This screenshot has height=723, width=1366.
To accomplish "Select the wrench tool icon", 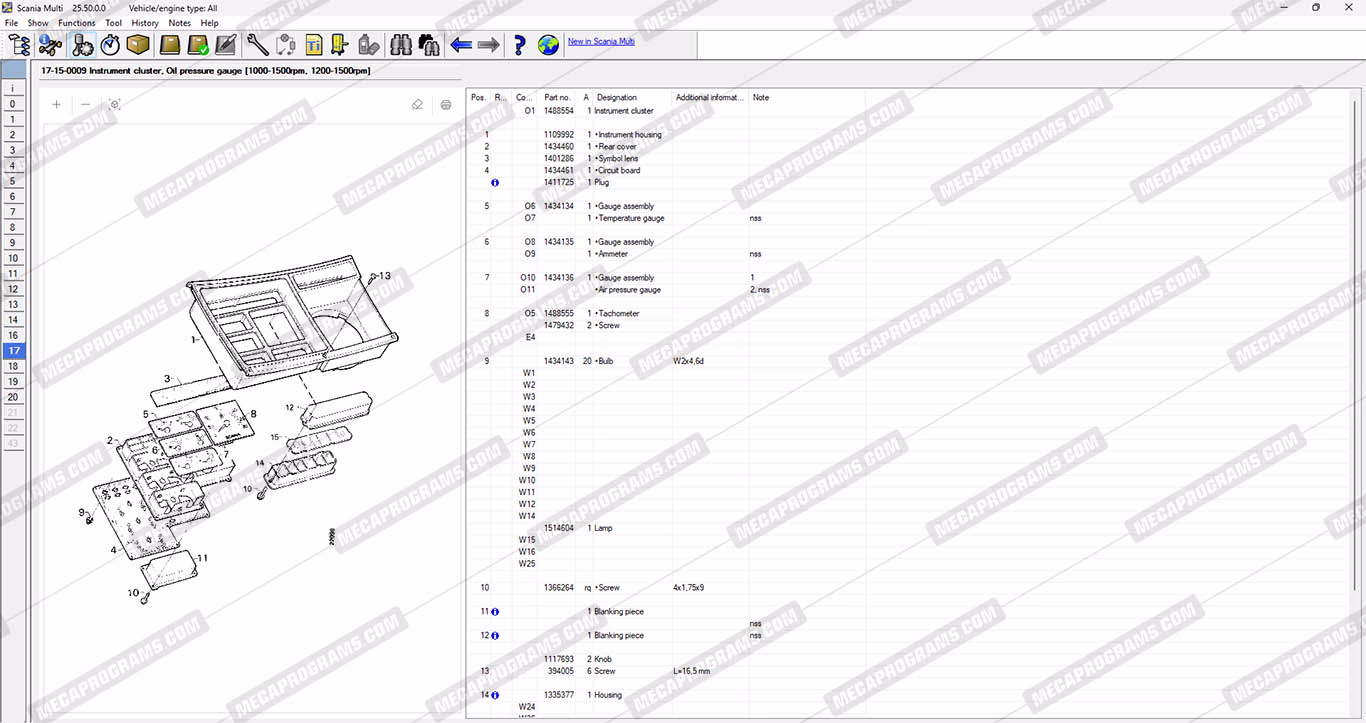I will click(257, 45).
